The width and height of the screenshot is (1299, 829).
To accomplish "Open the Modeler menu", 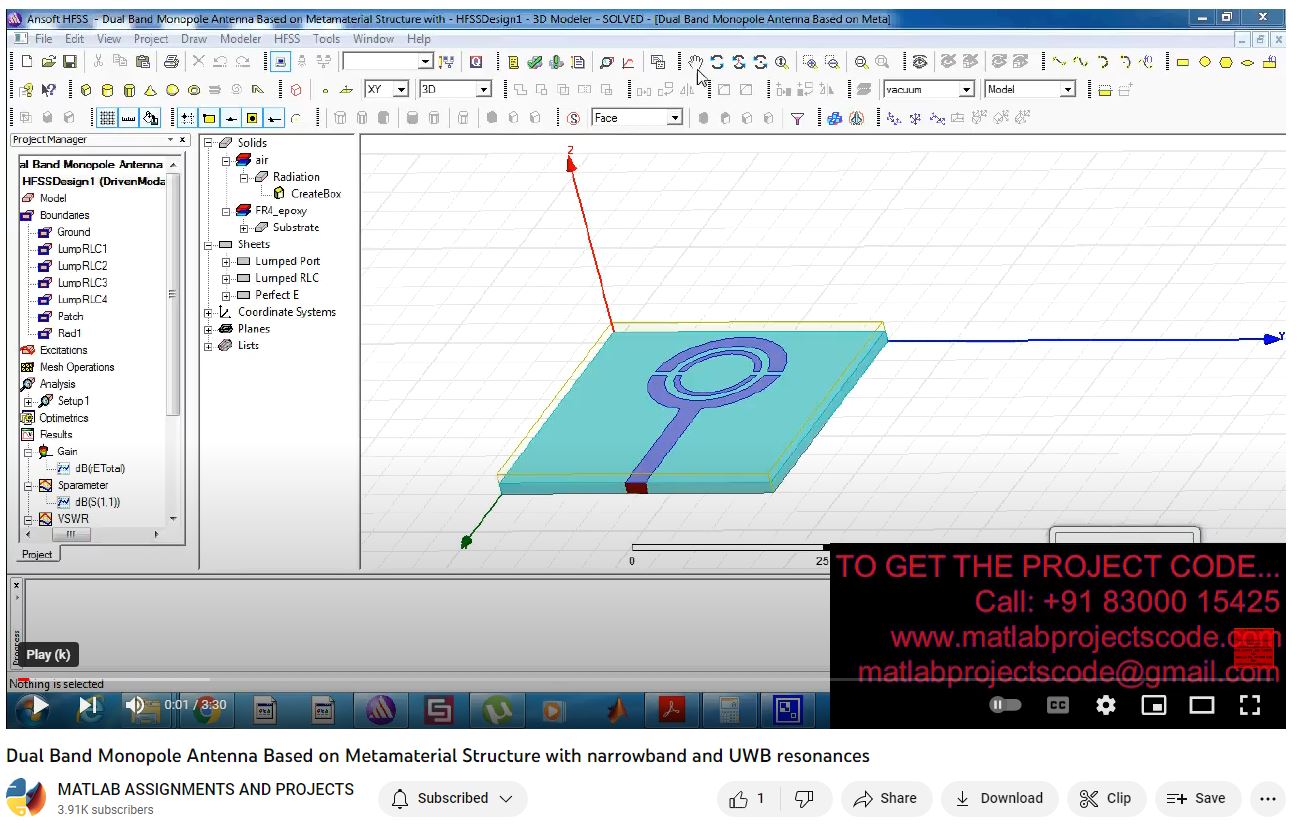I will (x=240, y=39).
